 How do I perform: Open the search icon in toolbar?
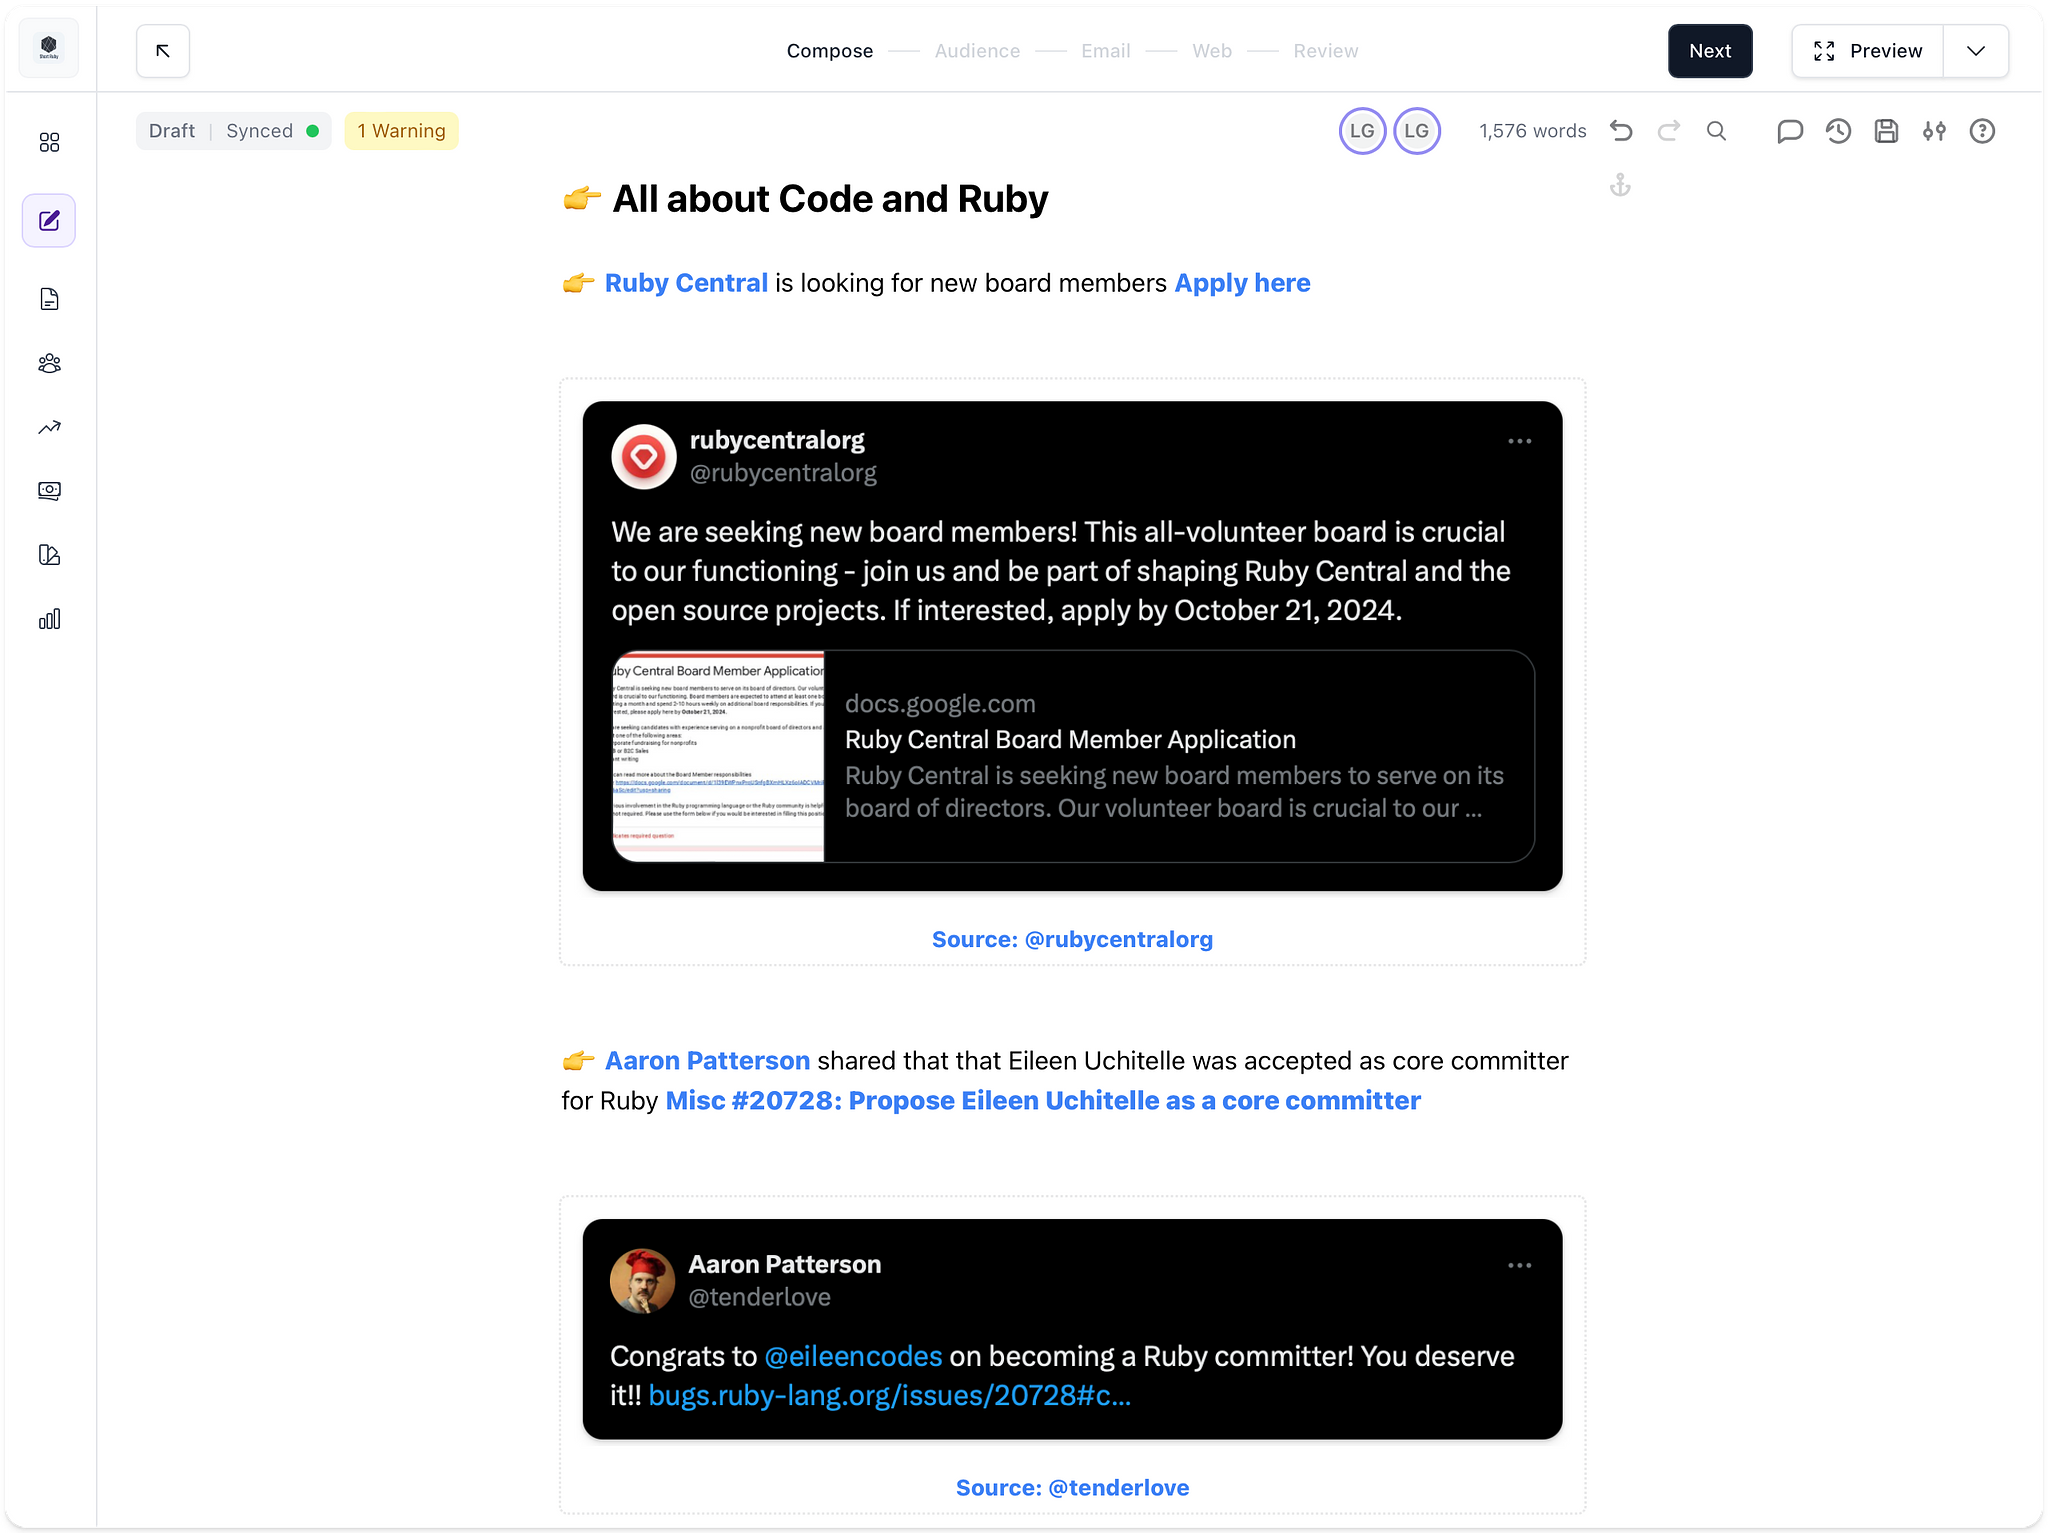pyautogui.click(x=1716, y=130)
